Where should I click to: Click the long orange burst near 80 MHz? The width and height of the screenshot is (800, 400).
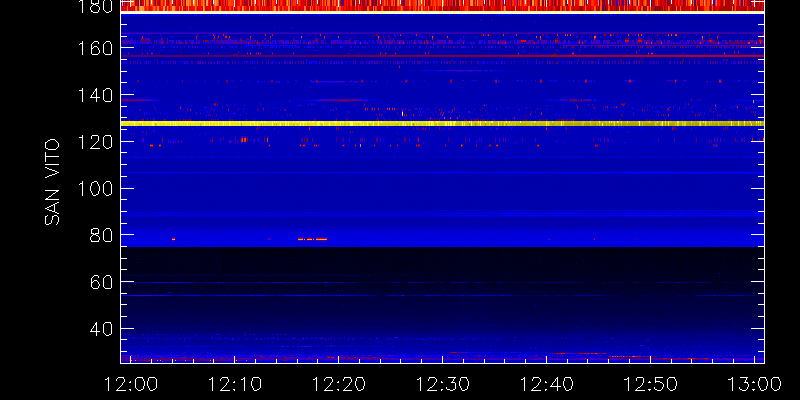312,239
